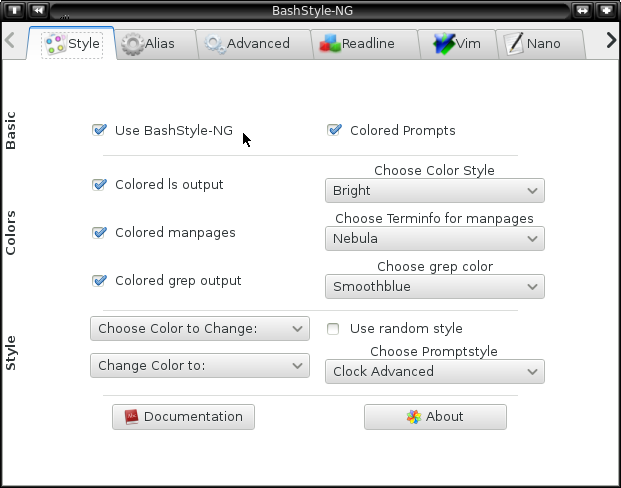Viewport: 621px width, 488px height.
Task: Click the green Vim logo icon
Action: [444, 44]
